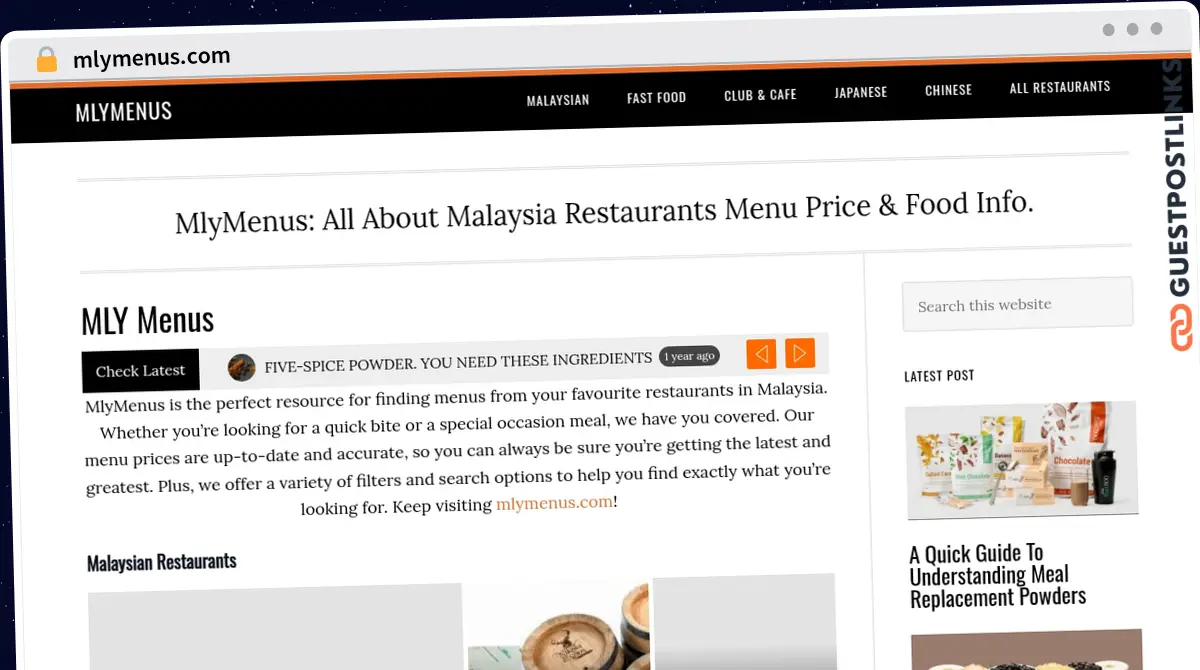
Task: Click the round five-spice post thumbnail
Action: 241,368
